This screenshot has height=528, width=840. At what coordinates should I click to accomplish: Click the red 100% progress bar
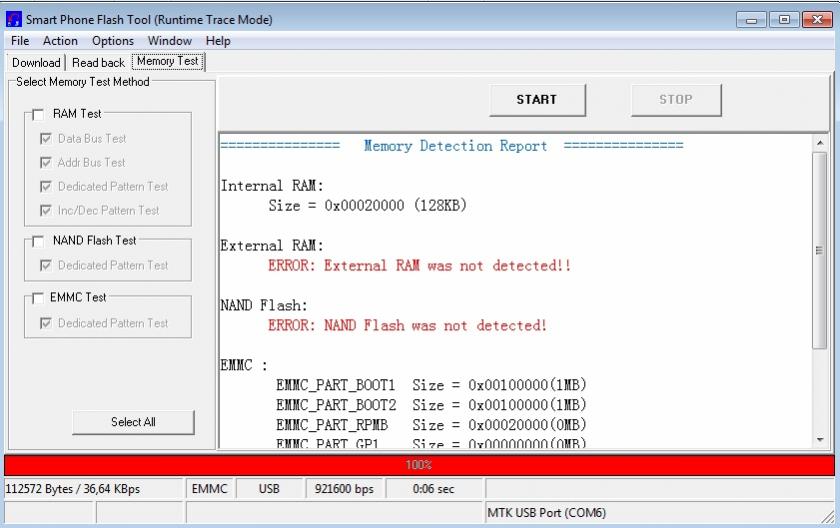(x=419, y=465)
